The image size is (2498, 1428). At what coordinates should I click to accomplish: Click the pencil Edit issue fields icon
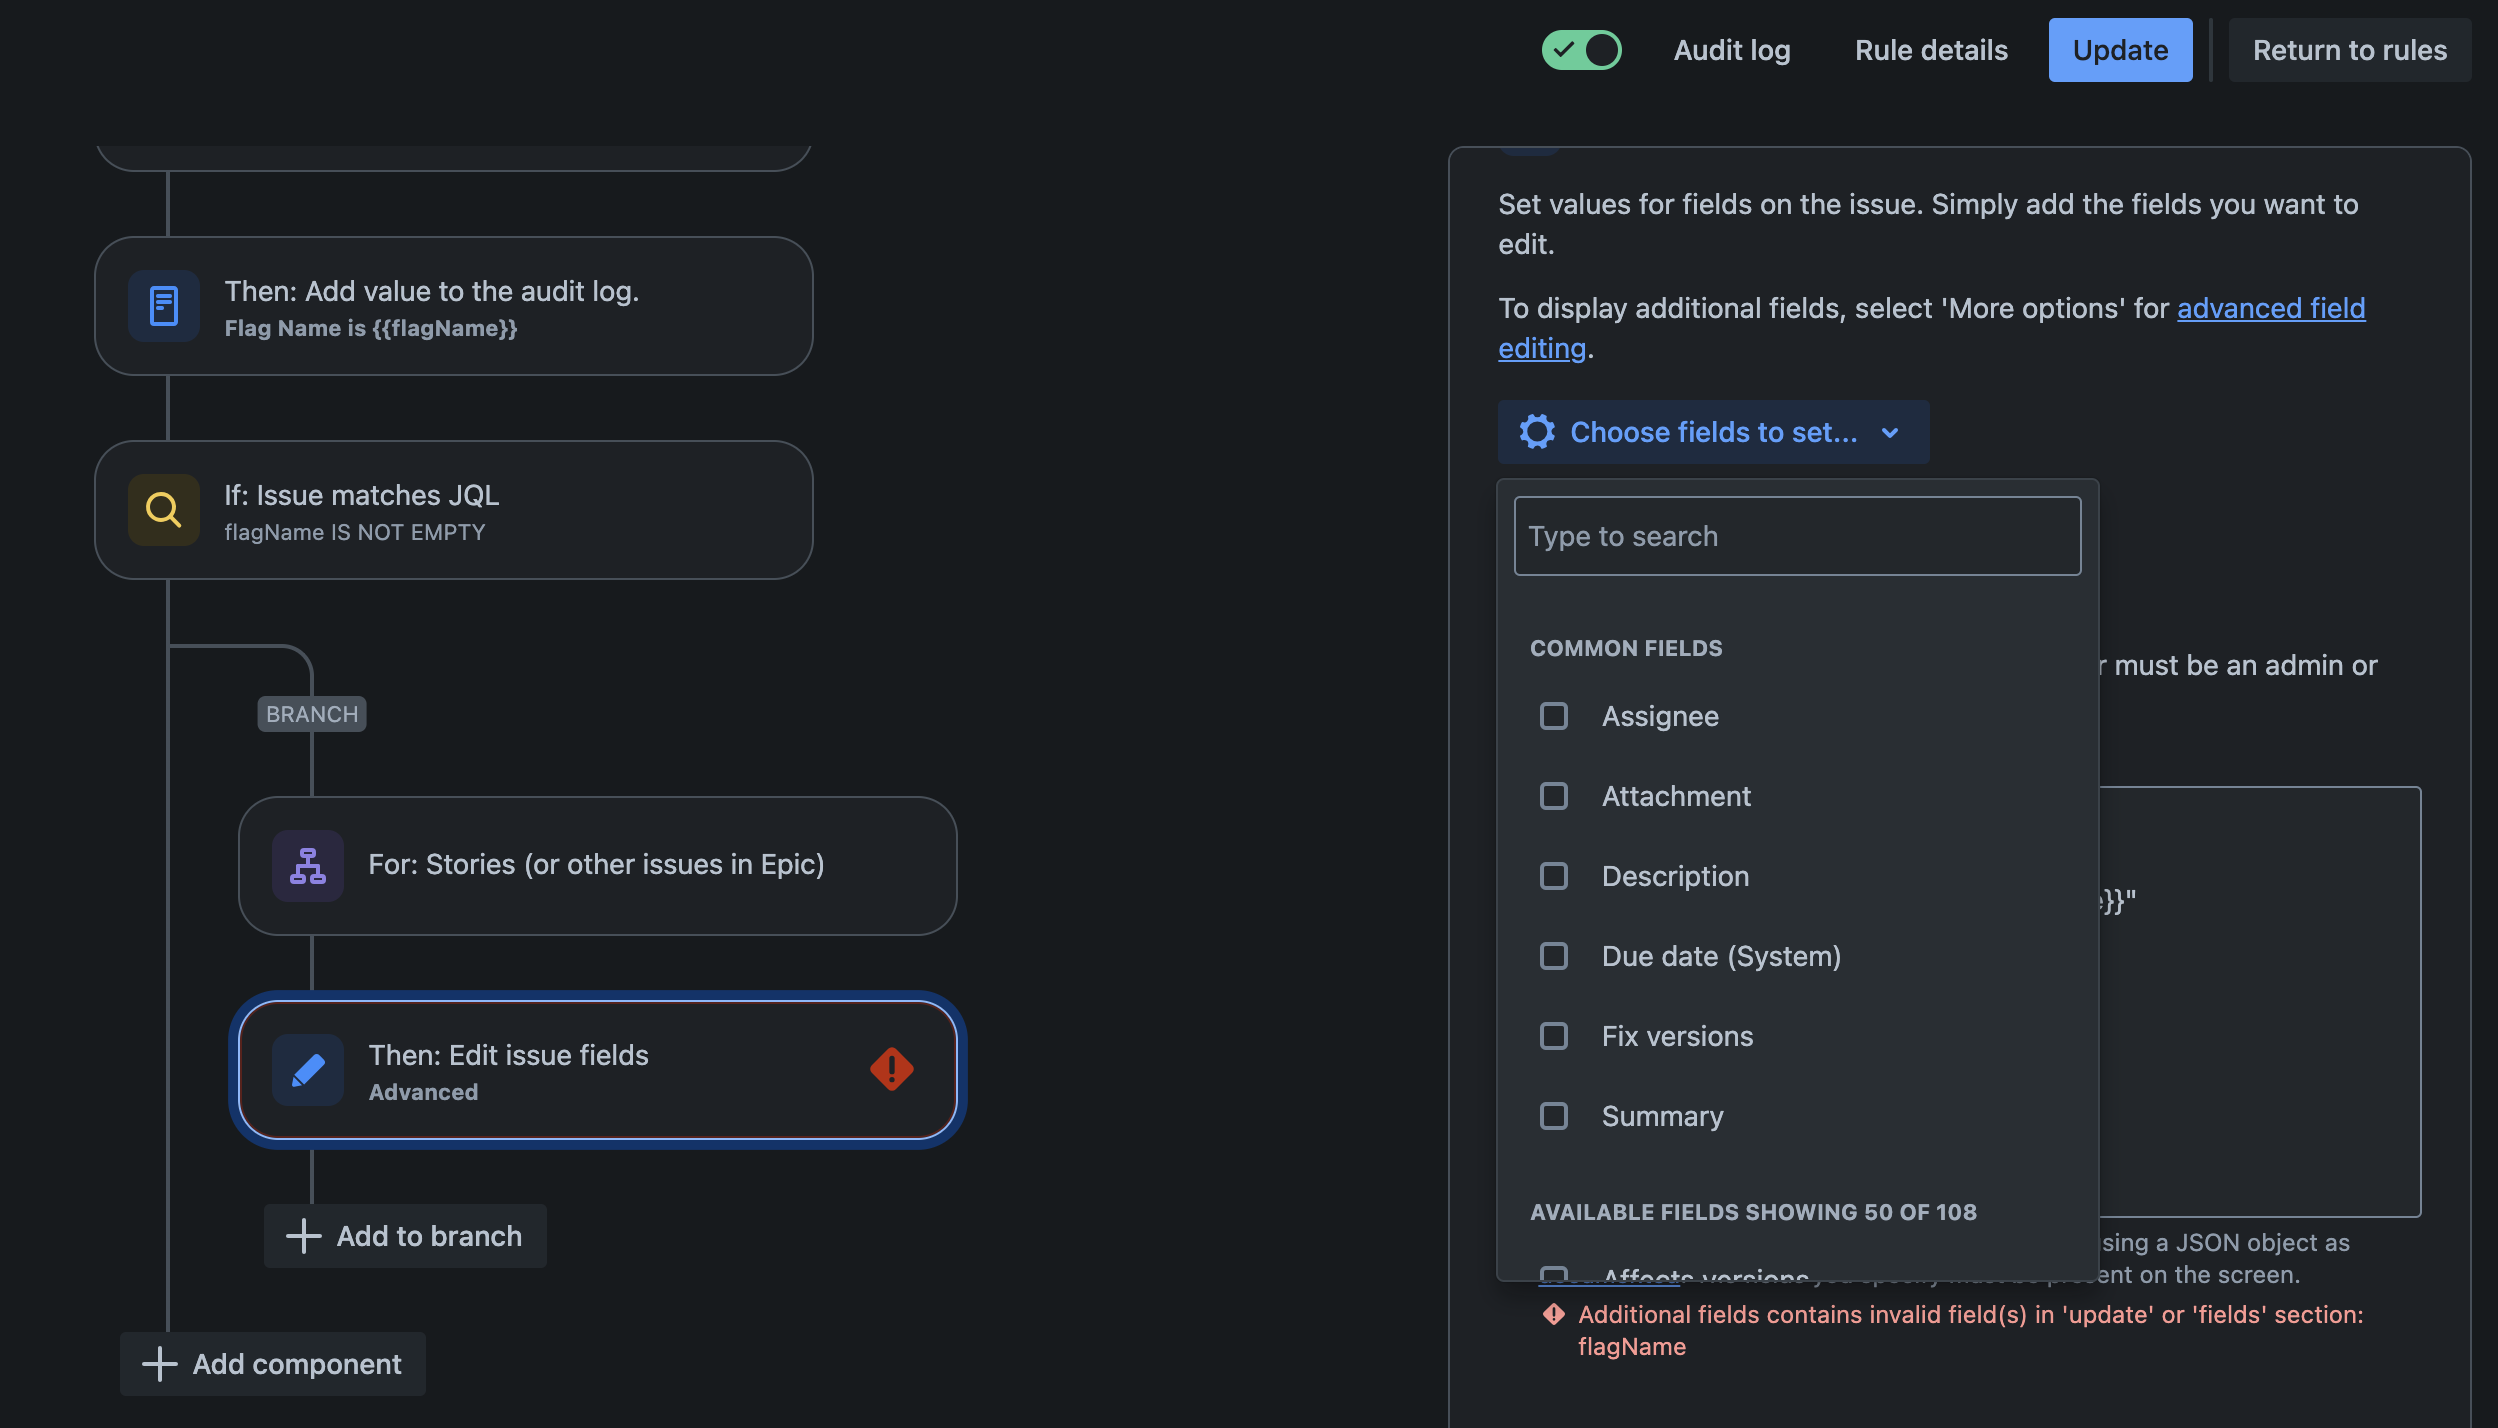pyautogui.click(x=308, y=1070)
